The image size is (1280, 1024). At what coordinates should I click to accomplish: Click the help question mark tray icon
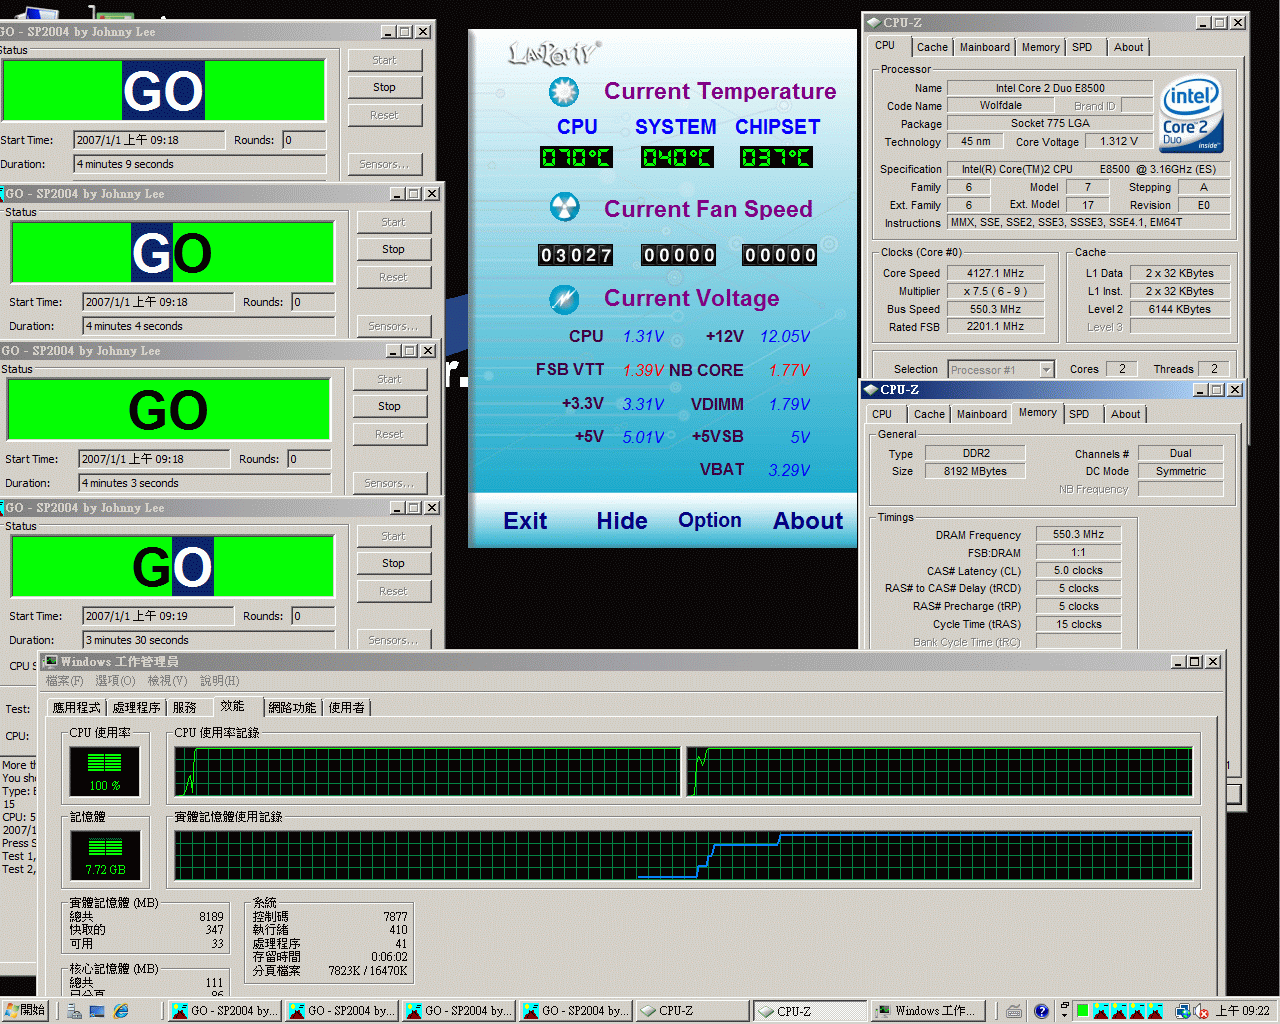[x=1041, y=1011]
